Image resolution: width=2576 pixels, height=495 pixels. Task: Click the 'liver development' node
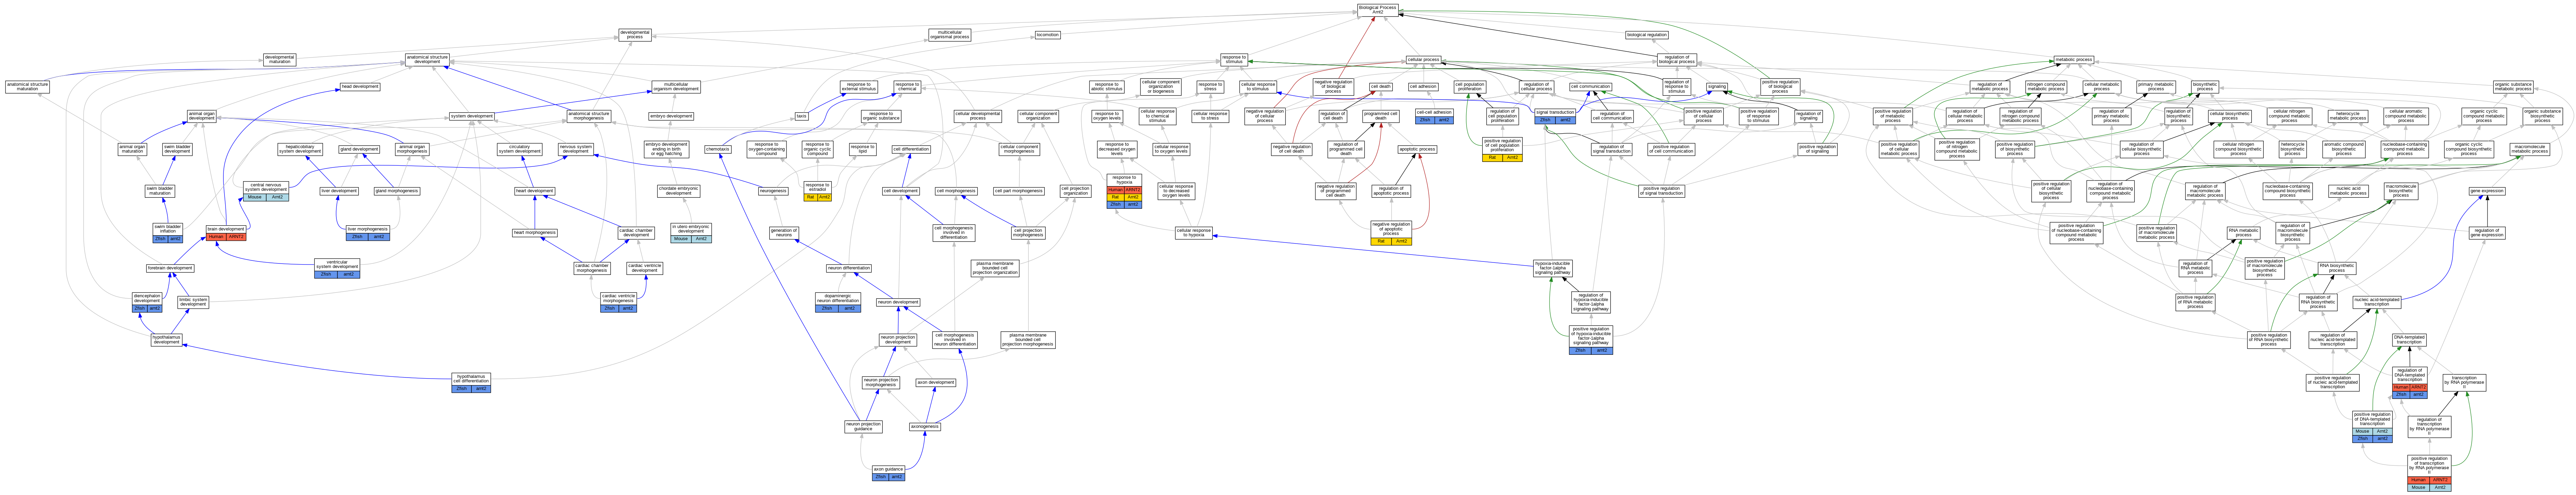[x=339, y=190]
